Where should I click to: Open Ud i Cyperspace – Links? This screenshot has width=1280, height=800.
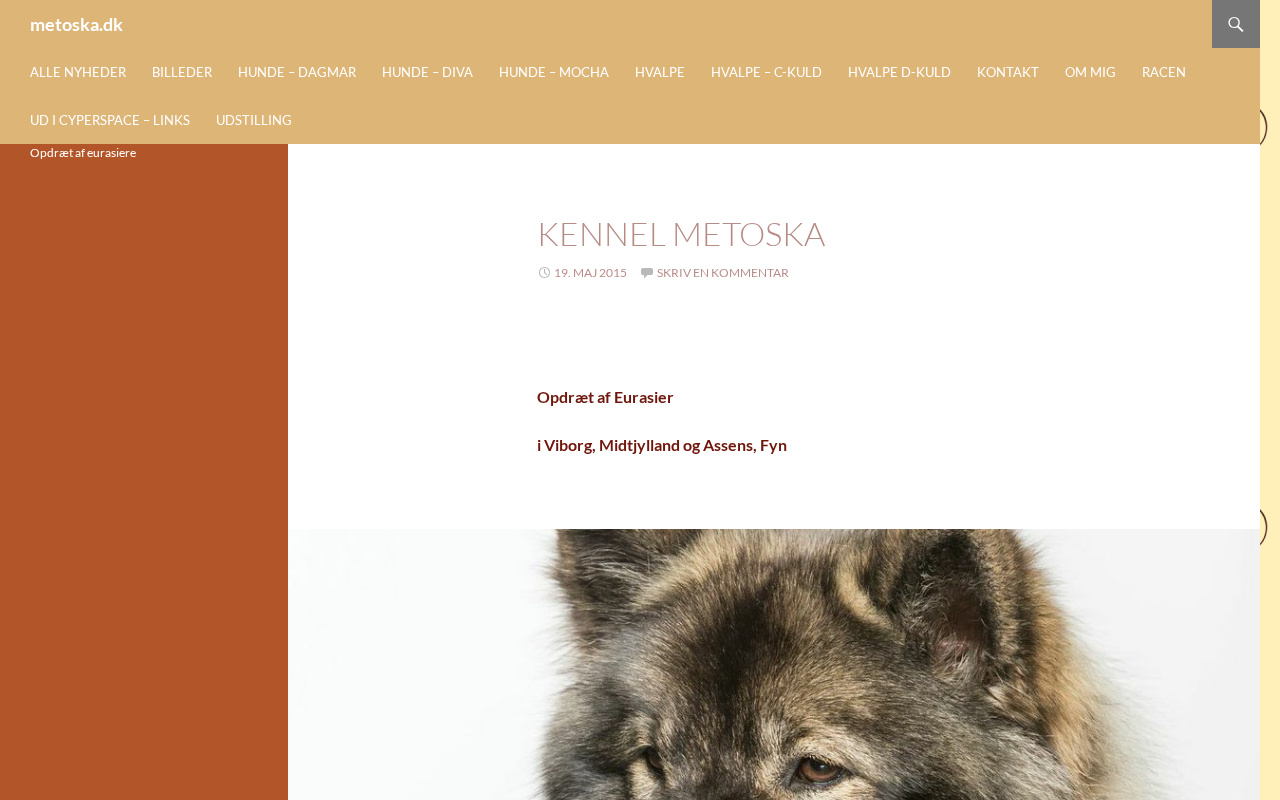(x=110, y=120)
